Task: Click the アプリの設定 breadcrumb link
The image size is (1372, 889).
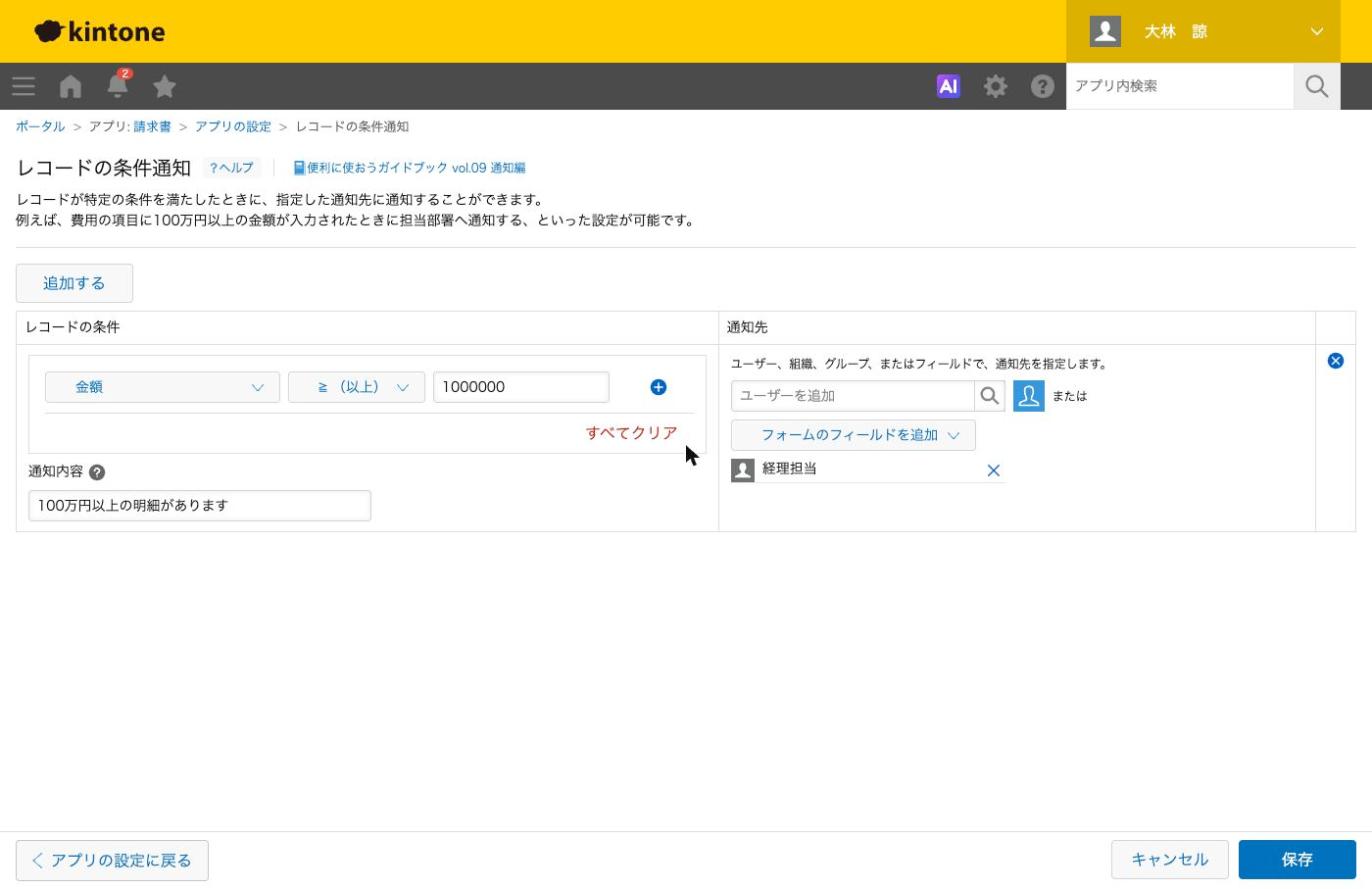Action: [x=233, y=127]
